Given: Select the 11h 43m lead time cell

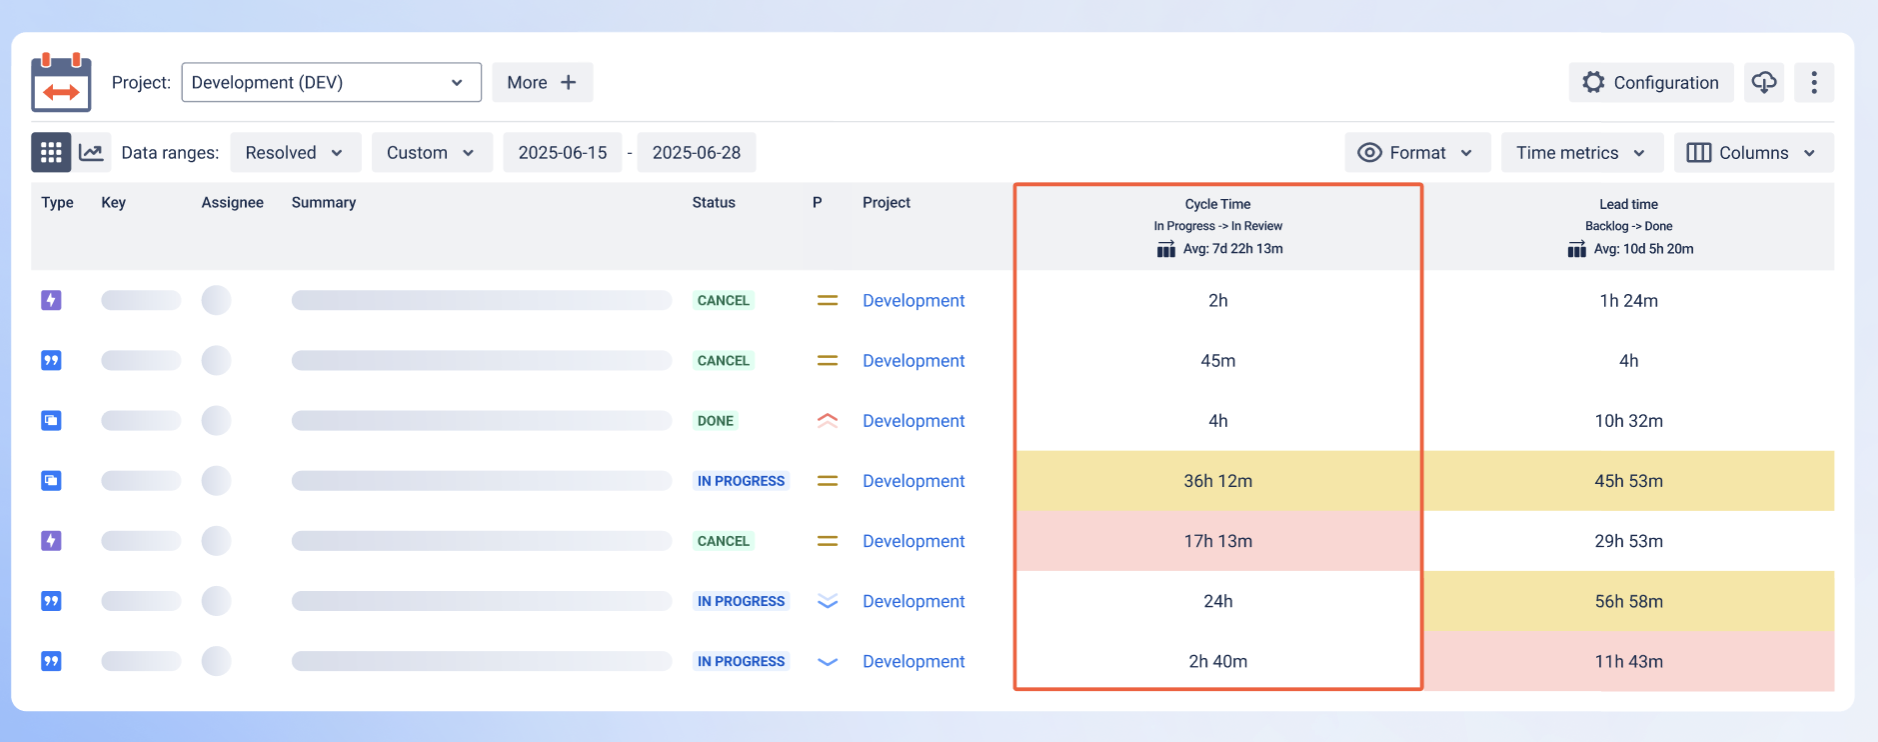Looking at the screenshot, I should click(x=1629, y=660).
